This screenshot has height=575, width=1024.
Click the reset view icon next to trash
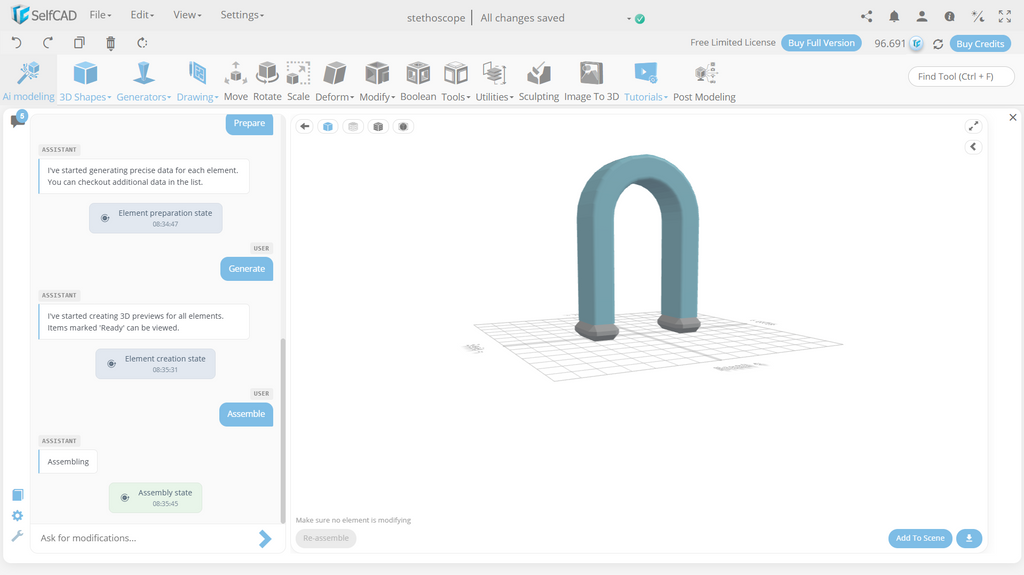point(142,43)
